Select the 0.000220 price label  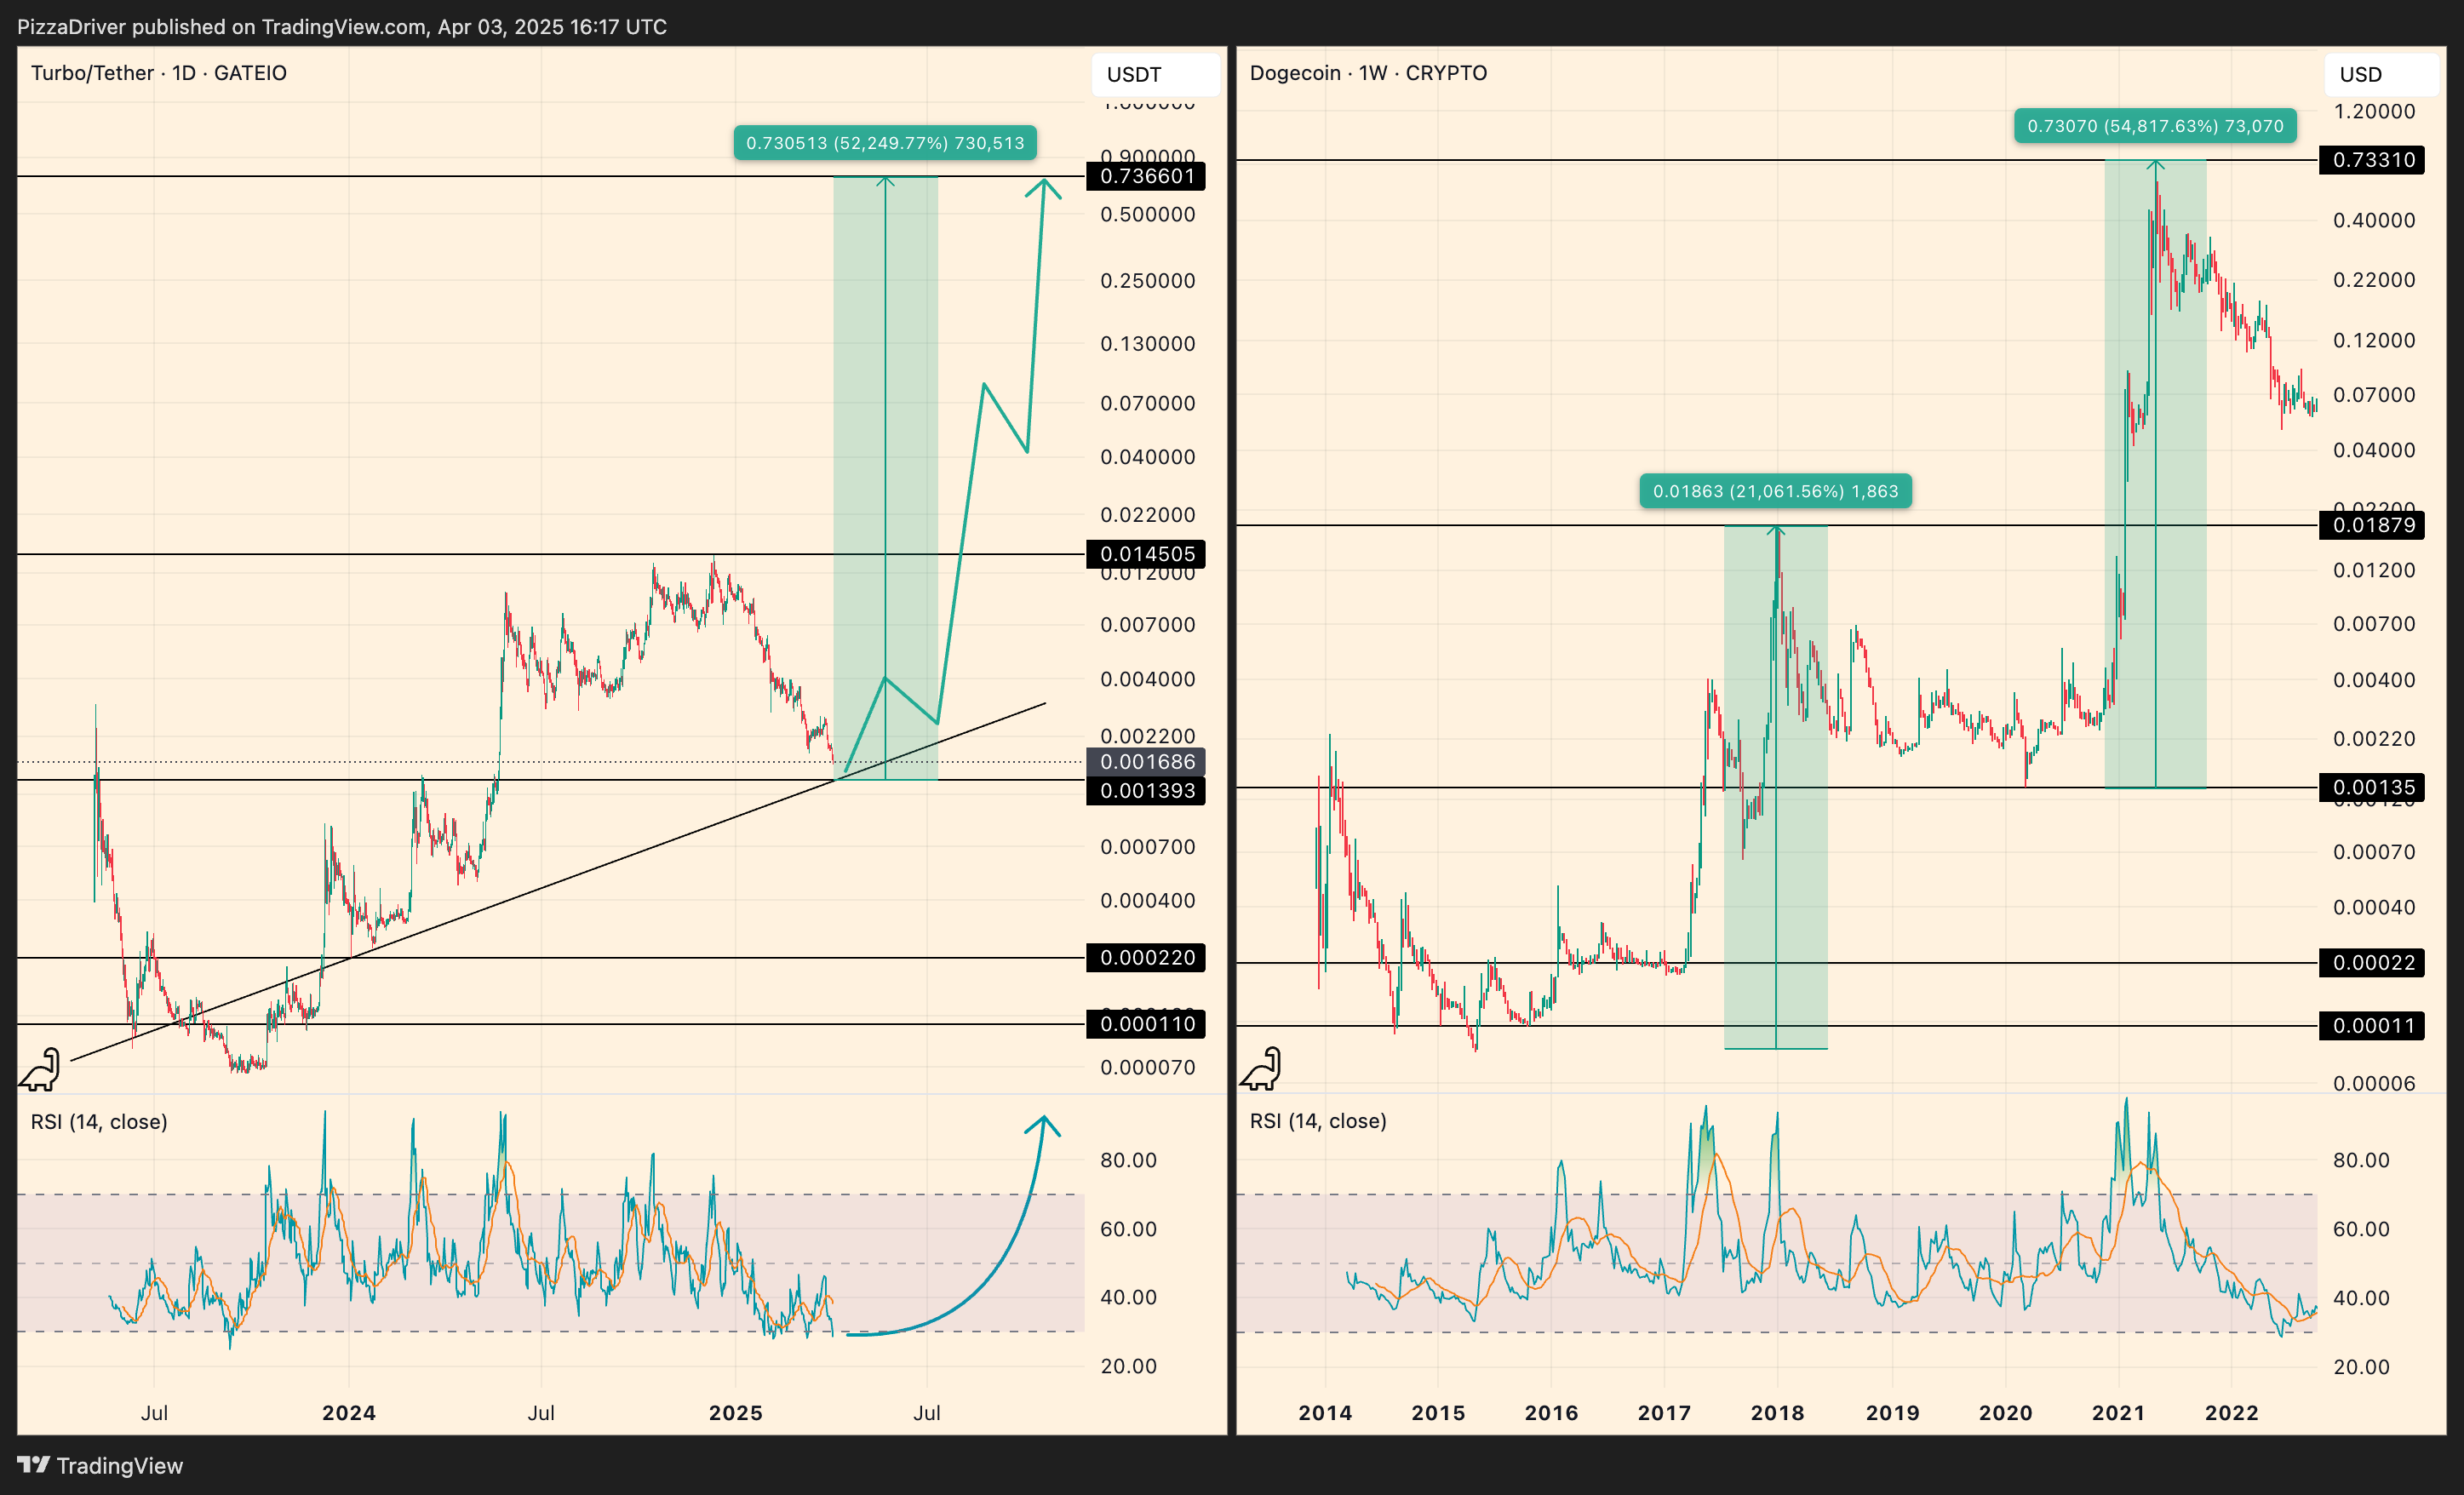[1146, 958]
